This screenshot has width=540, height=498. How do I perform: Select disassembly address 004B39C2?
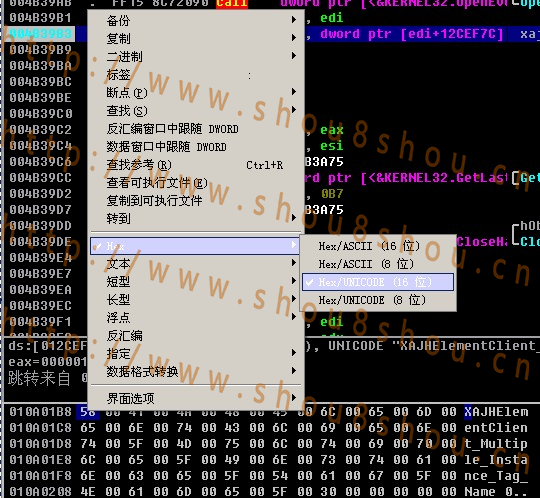tap(40, 129)
